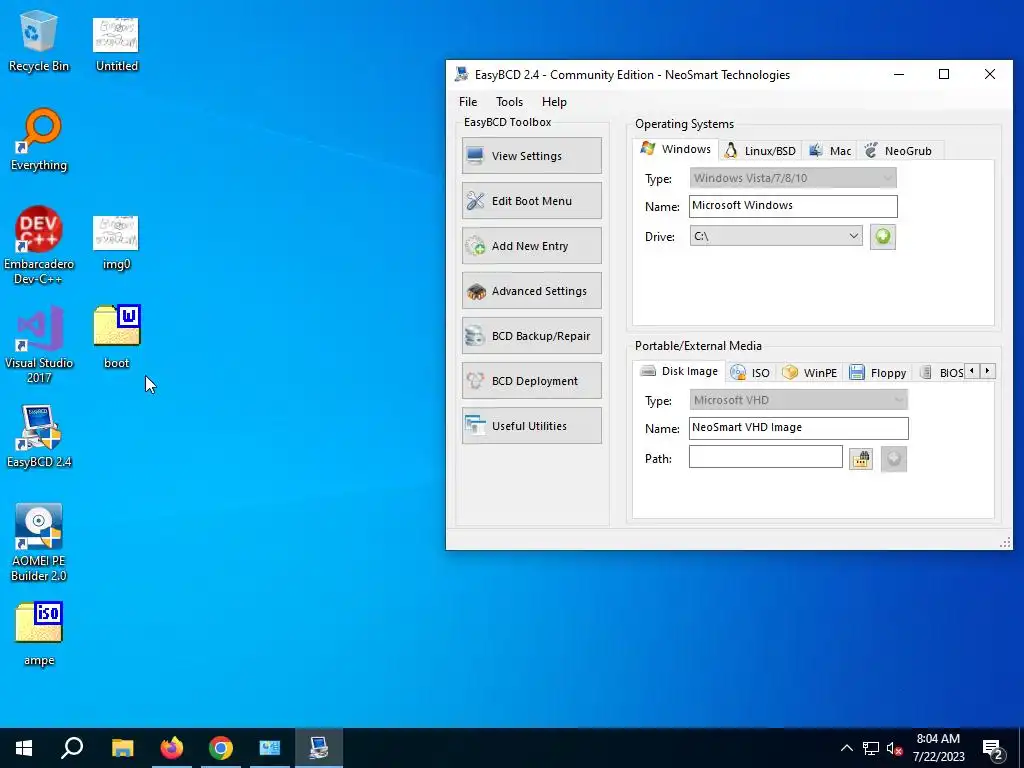Select AOMEI PE Builder 2.0 shortcut
Image resolution: width=1024 pixels, height=768 pixels.
39,542
